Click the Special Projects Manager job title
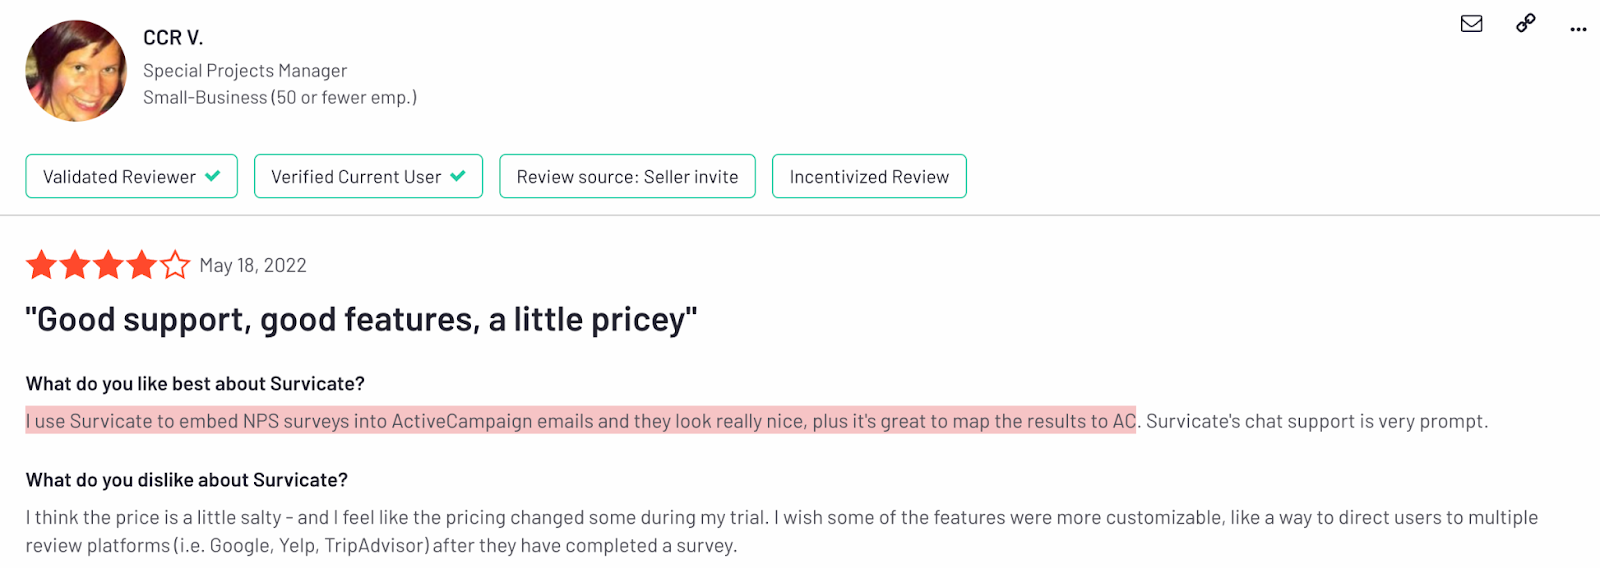 (245, 71)
